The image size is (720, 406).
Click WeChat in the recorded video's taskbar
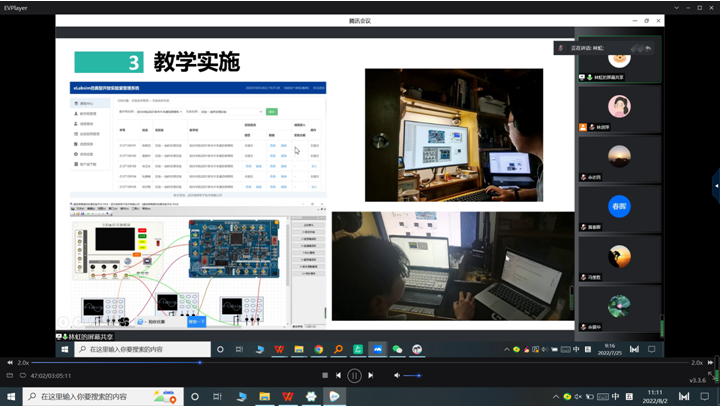click(397, 350)
